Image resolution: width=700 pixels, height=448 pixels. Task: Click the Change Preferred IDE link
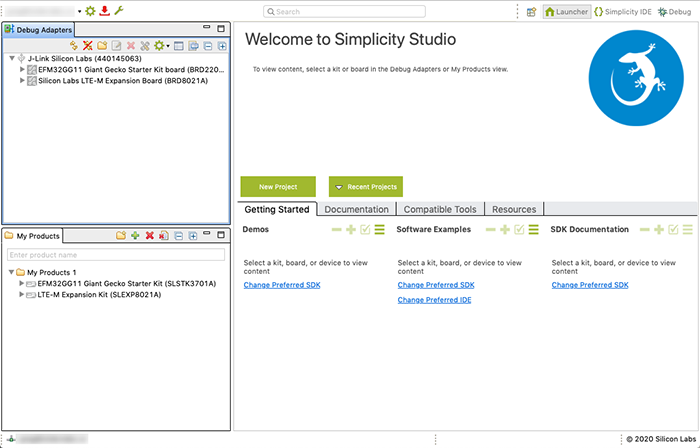pos(434,300)
